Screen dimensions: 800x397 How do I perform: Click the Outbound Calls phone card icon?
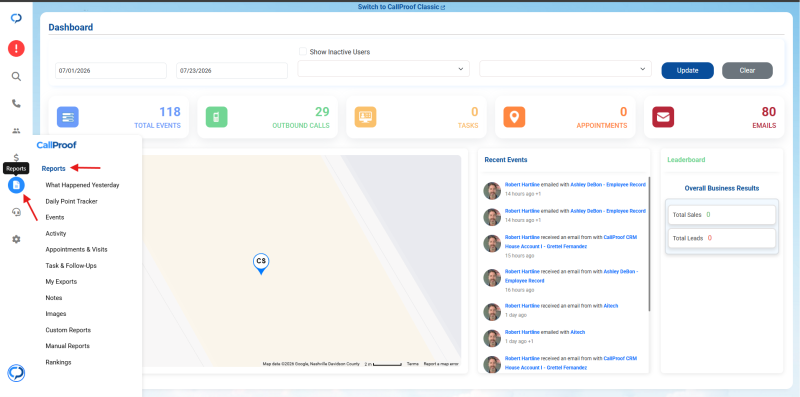coord(216,117)
